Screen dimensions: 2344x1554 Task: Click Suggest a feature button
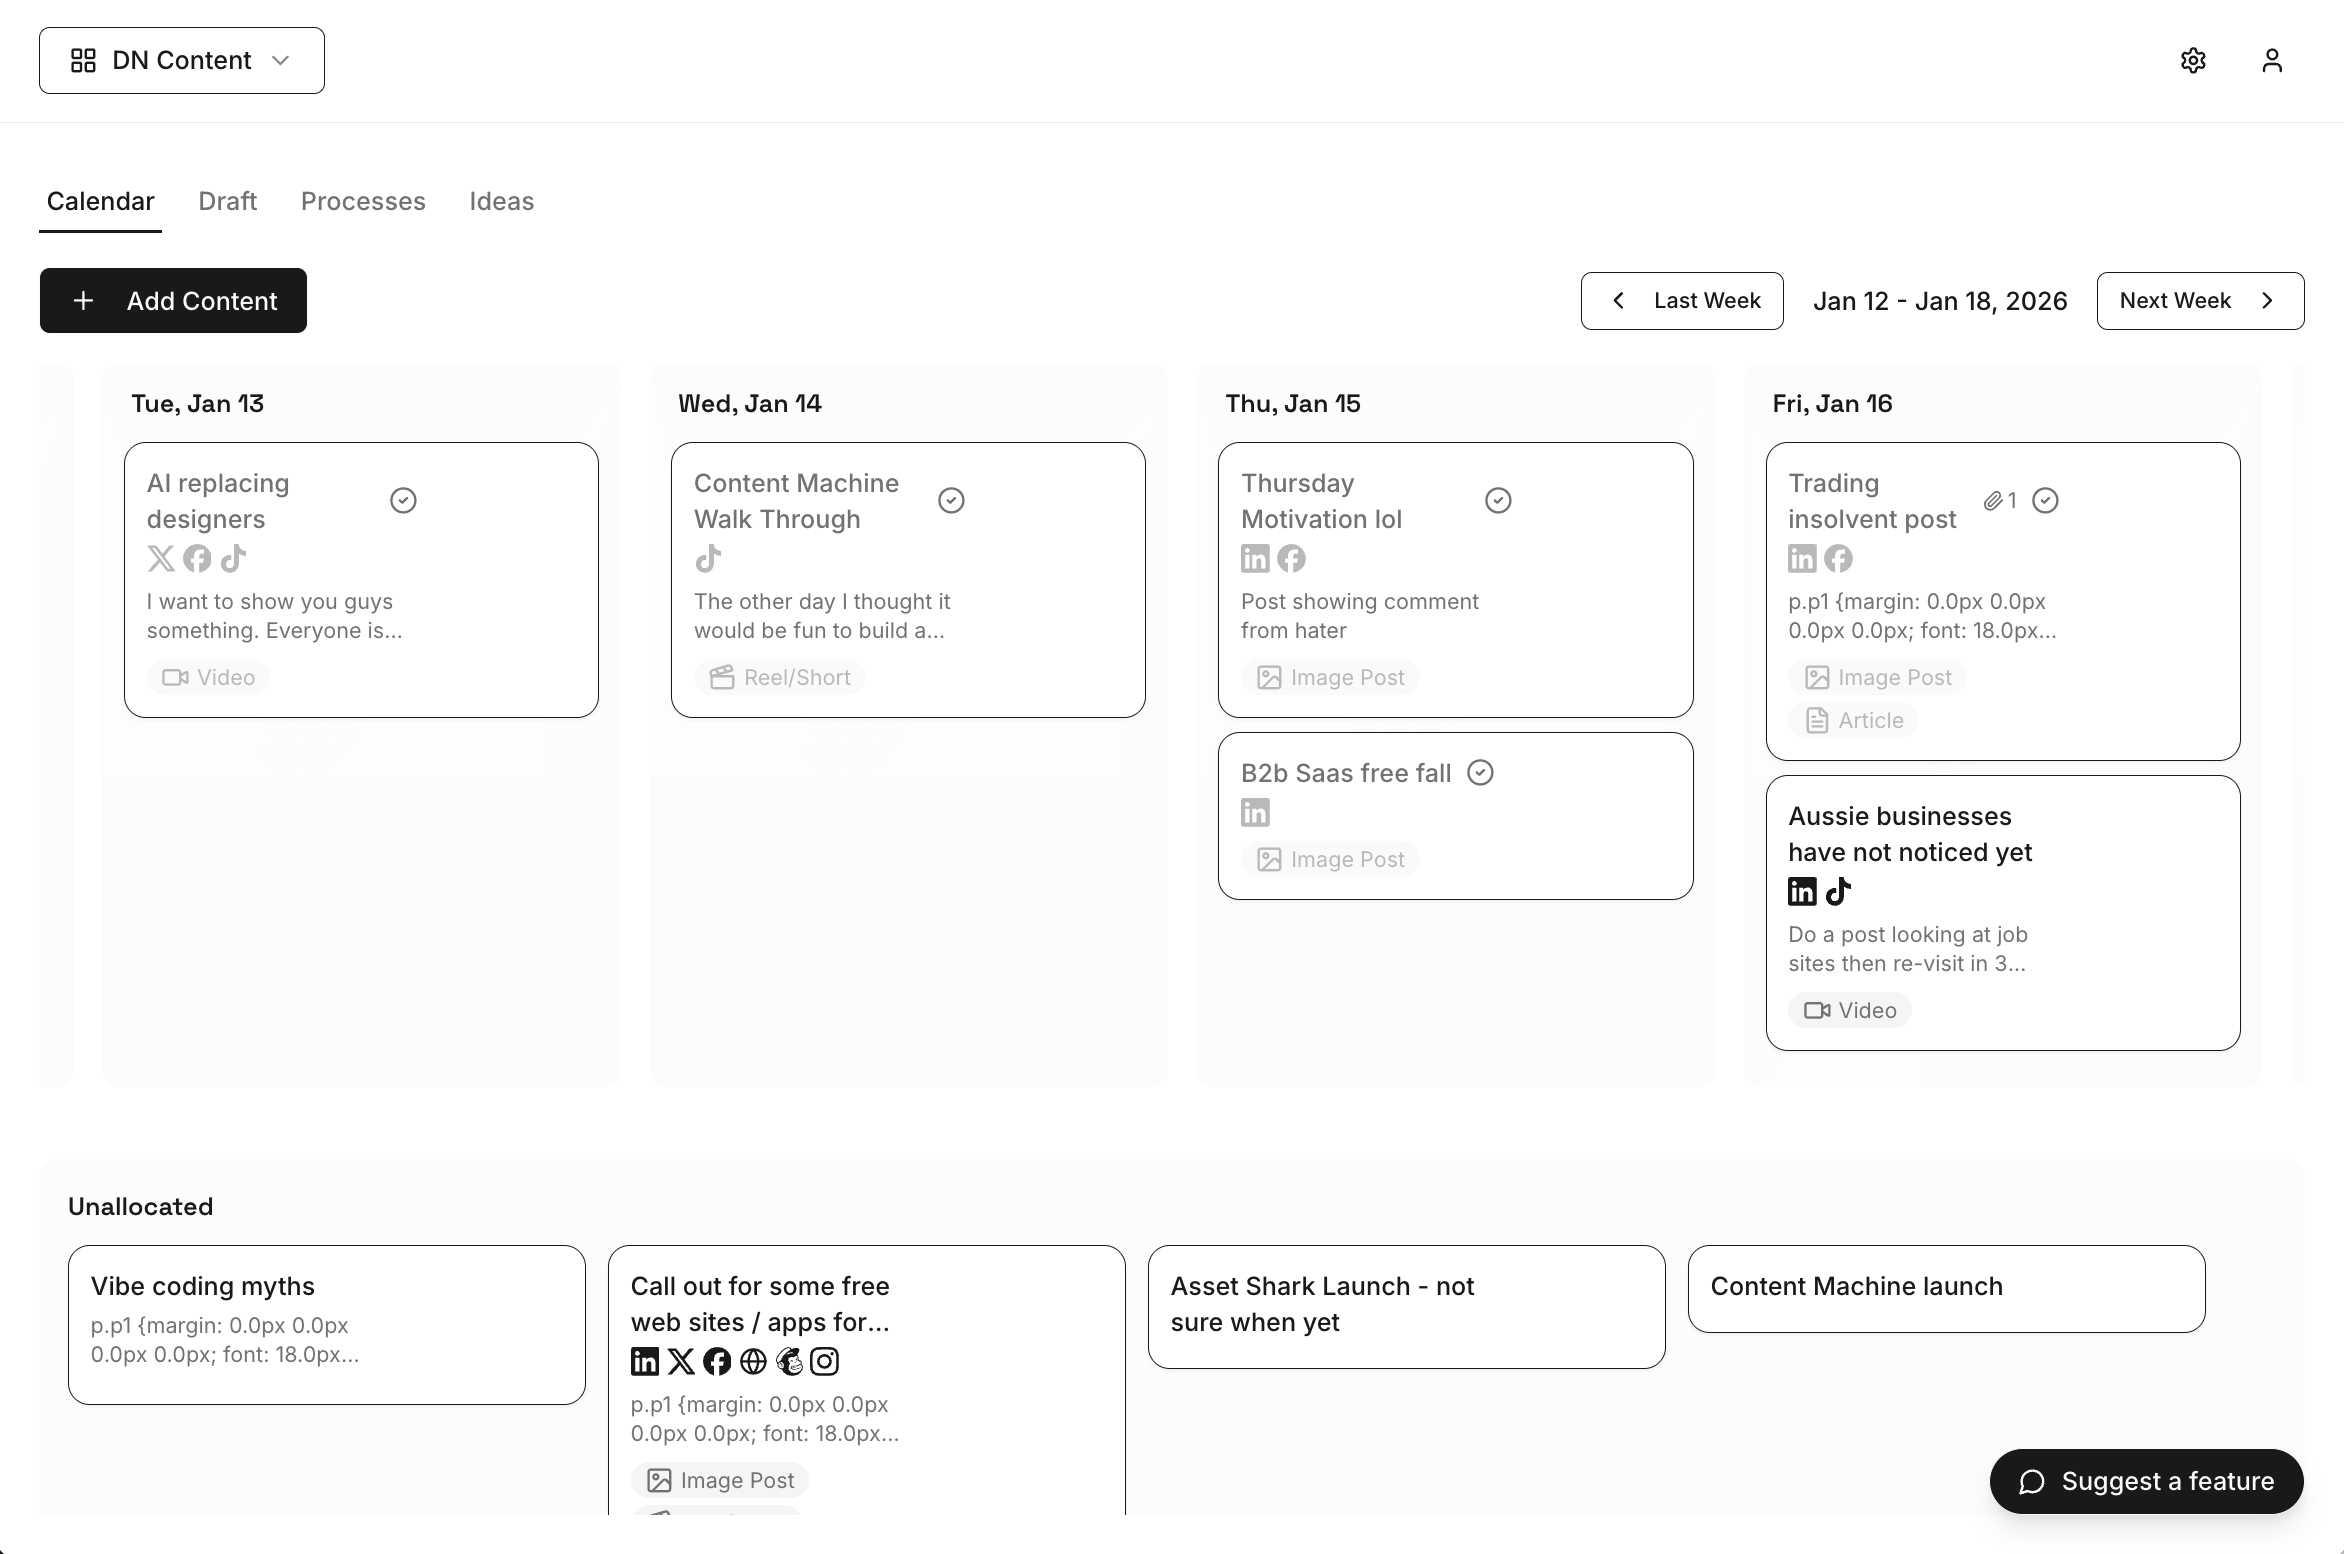[x=2146, y=1481]
